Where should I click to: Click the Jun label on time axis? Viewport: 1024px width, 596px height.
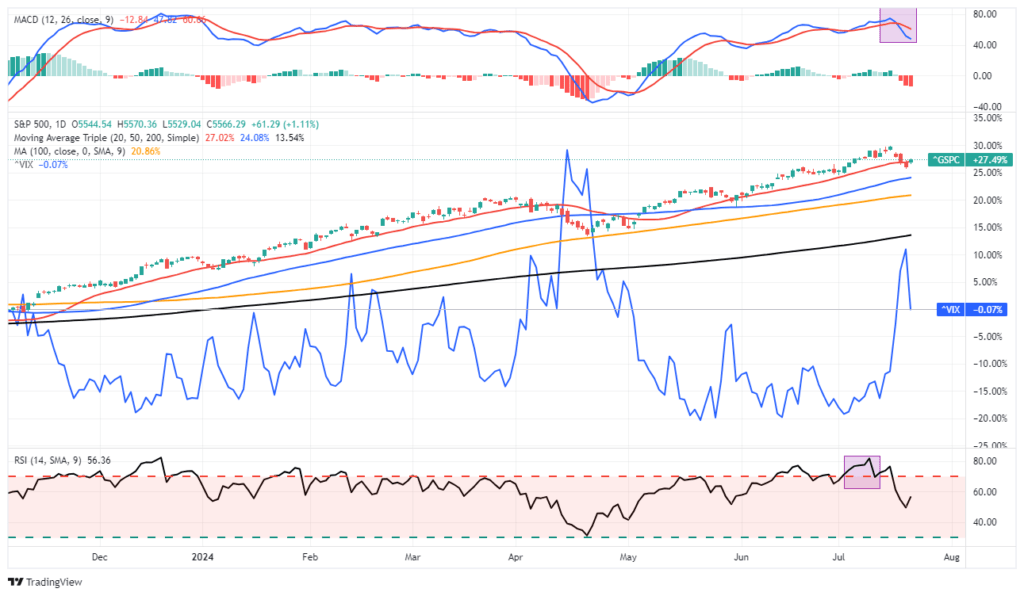coord(741,557)
